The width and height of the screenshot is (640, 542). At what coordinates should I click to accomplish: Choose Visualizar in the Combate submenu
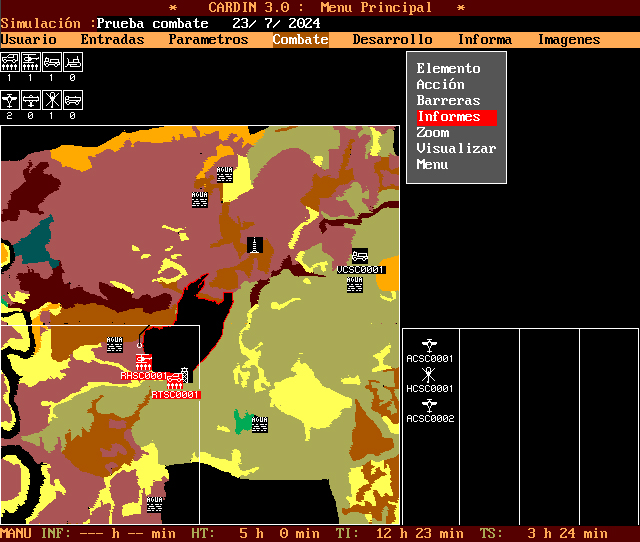pos(456,149)
